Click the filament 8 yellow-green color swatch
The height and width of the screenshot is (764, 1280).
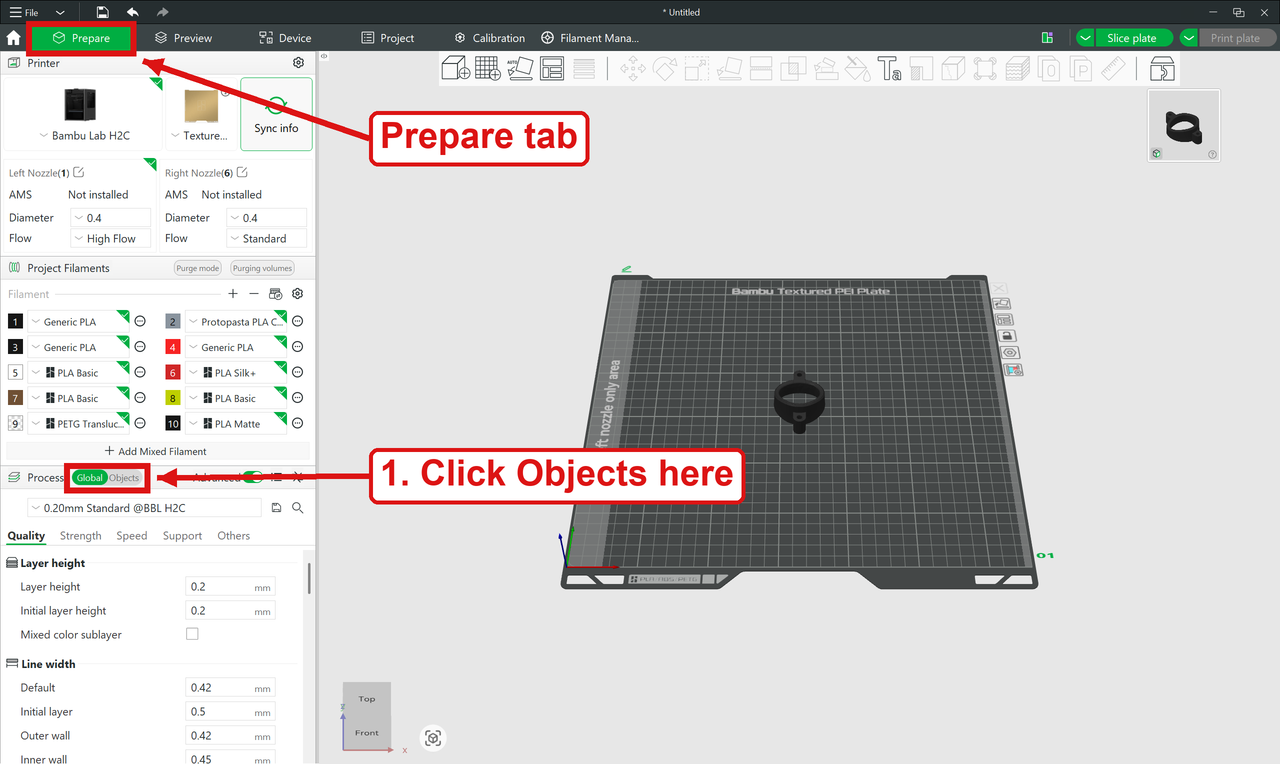[x=172, y=398]
